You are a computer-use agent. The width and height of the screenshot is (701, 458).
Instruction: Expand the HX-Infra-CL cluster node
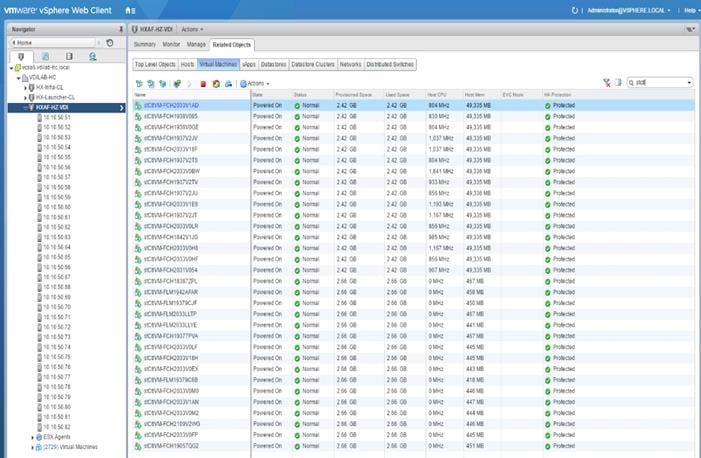[25, 88]
